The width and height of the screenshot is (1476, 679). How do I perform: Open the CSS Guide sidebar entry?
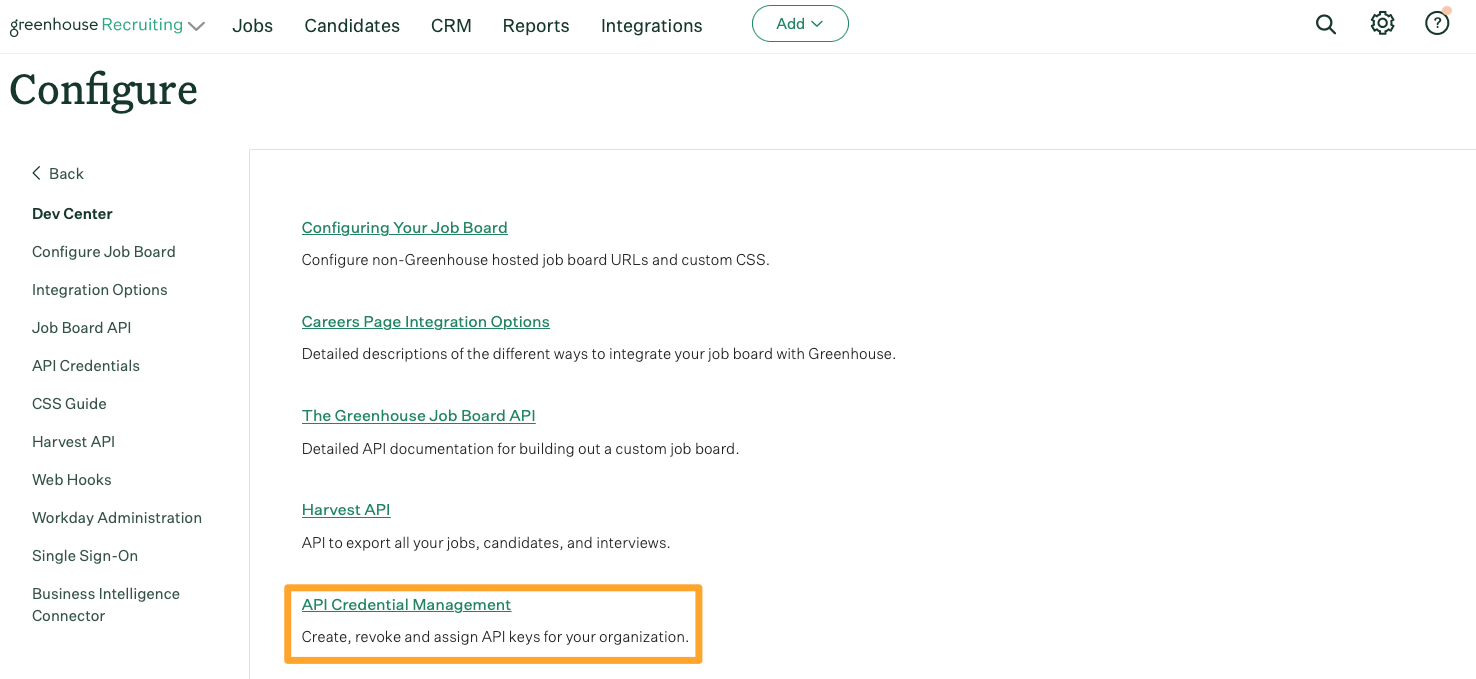(x=69, y=403)
